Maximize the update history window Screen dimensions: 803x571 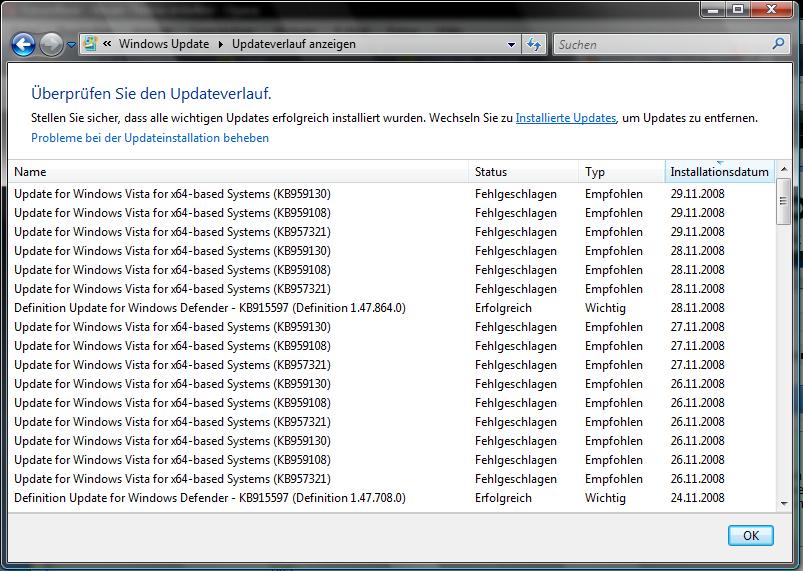tap(738, 9)
